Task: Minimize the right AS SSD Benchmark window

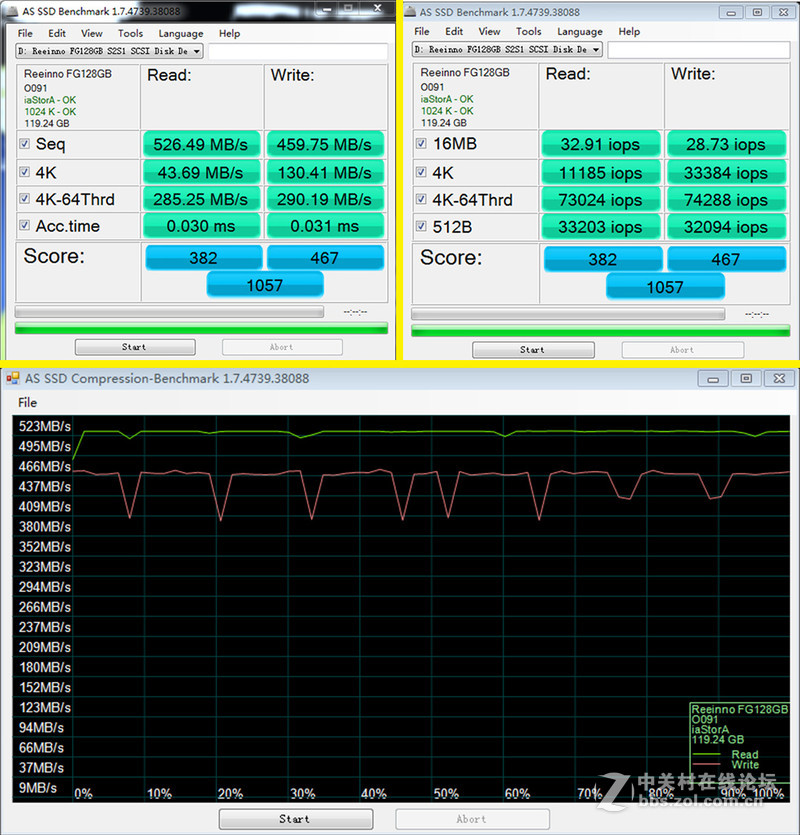Action: pyautogui.click(x=731, y=12)
